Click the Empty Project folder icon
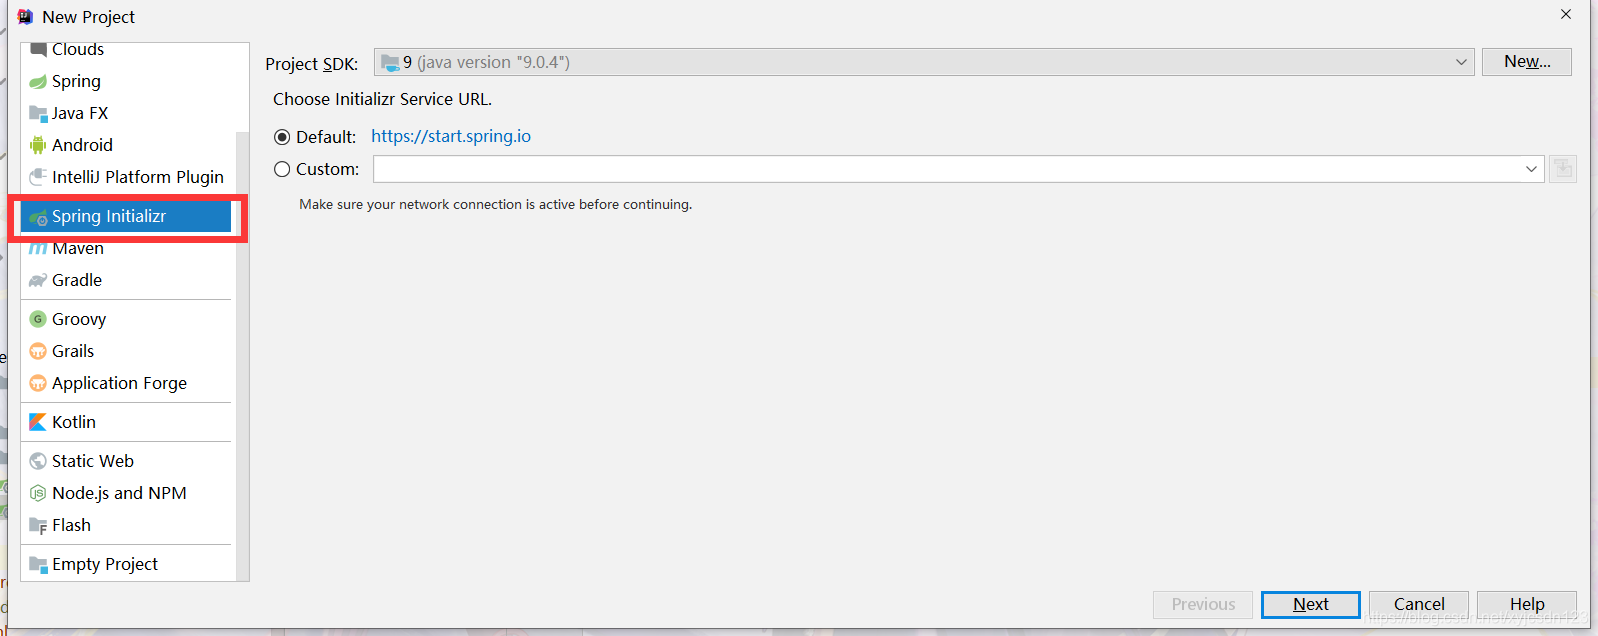The height and width of the screenshot is (636, 1598). tap(38, 565)
